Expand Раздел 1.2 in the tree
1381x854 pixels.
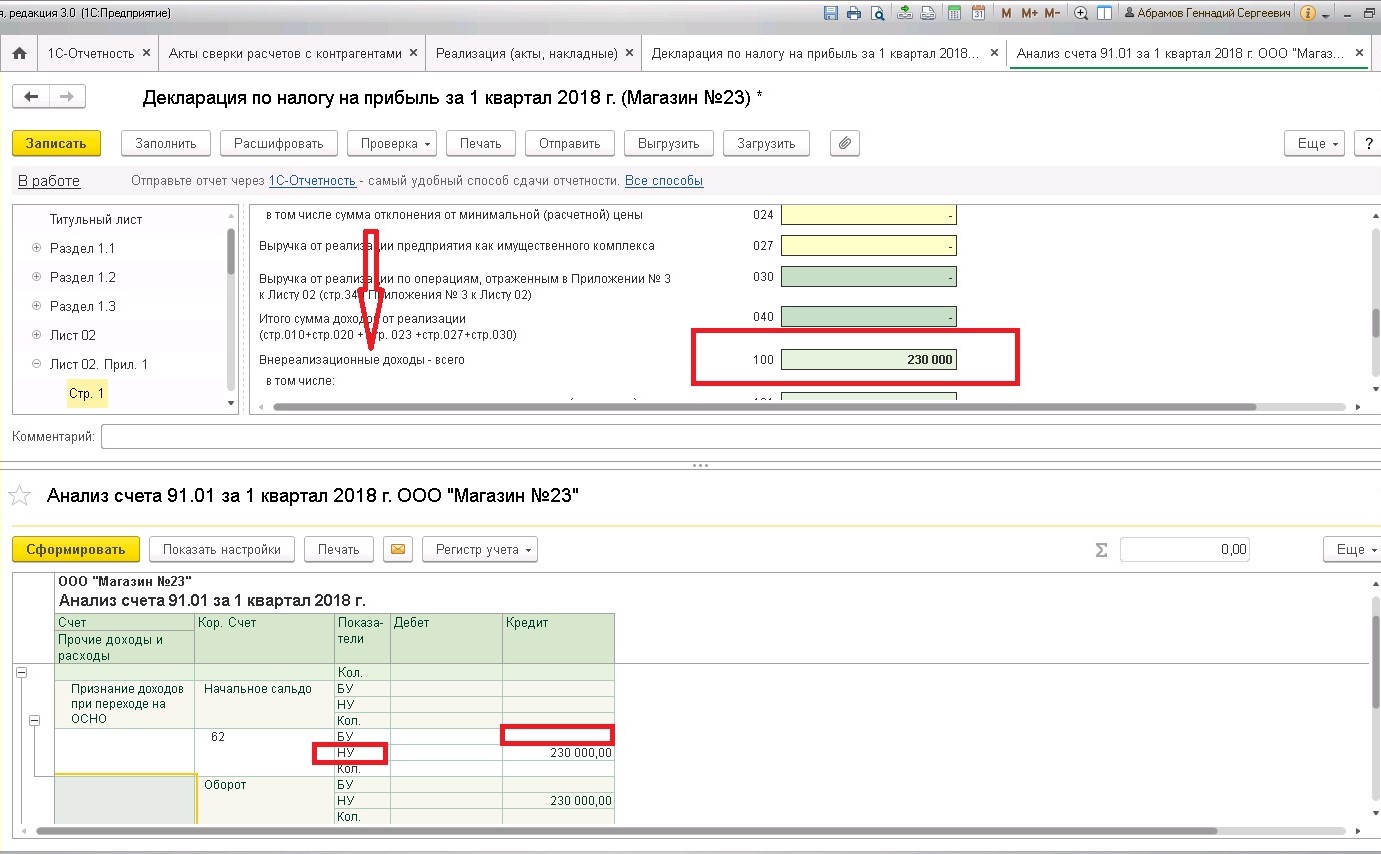click(37, 277)
